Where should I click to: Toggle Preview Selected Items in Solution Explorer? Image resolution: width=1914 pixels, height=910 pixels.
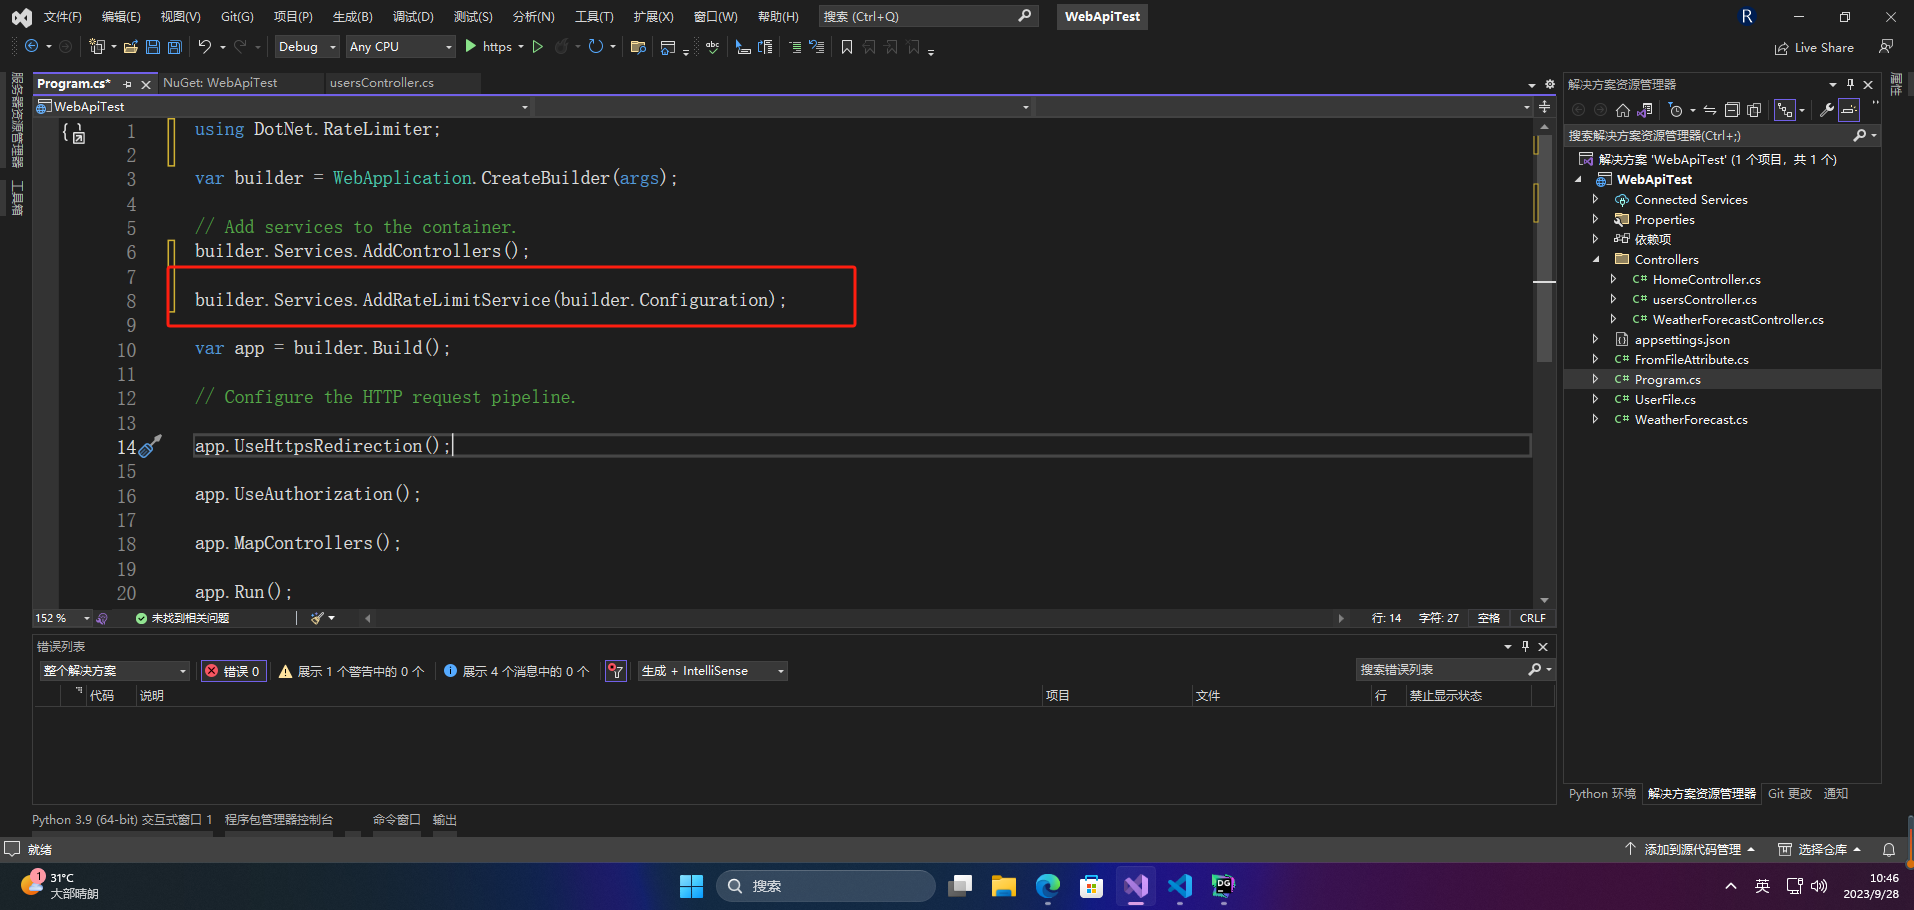(1849, 110)
